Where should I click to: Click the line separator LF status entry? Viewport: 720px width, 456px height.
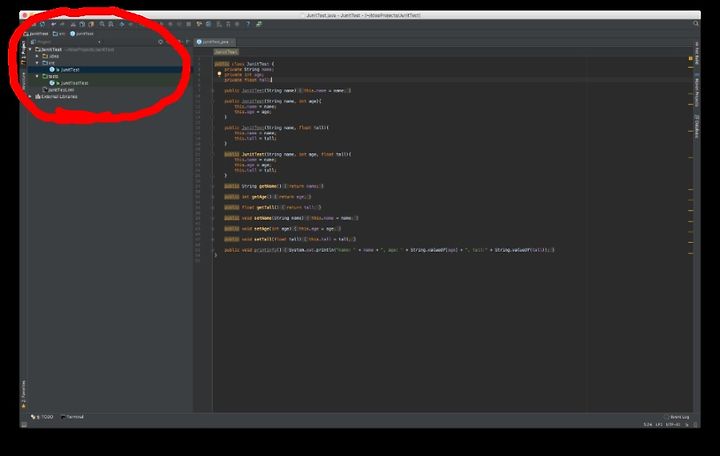pyautogui.click(x=659, y=425)
